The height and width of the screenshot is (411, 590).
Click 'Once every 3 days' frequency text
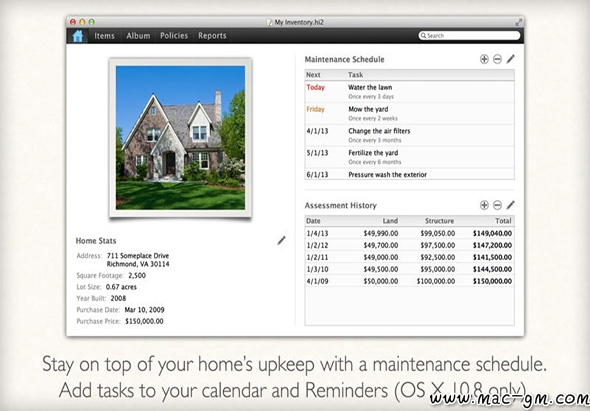pos(371,97)
